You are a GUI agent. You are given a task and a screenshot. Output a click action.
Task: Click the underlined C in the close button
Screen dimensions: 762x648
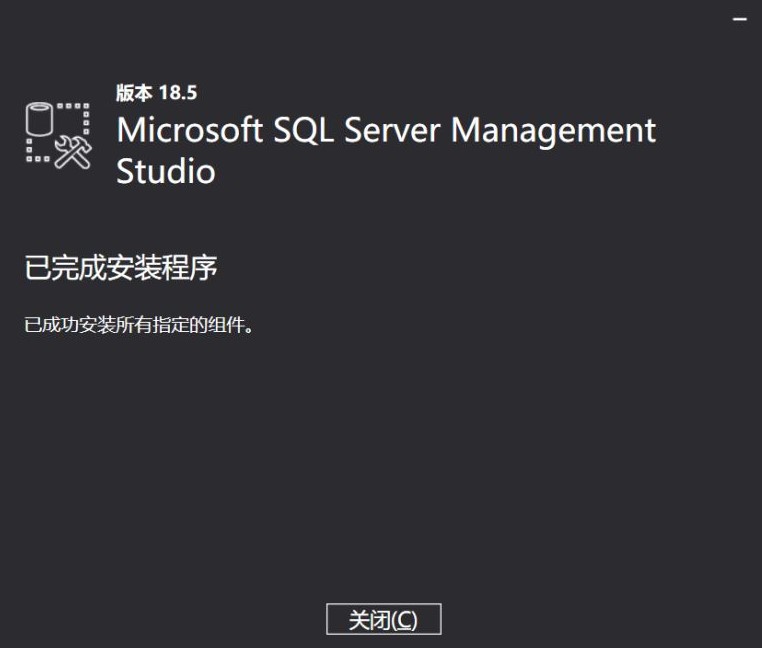coord(404,620)
